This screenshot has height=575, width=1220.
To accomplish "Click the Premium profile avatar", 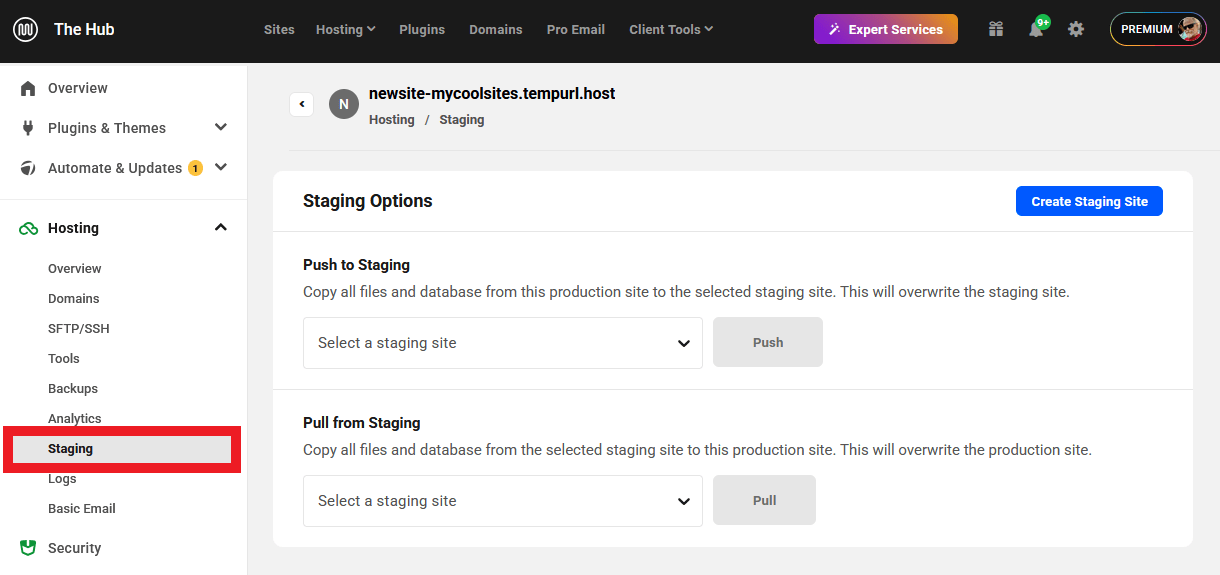I will pos(1190,29).
